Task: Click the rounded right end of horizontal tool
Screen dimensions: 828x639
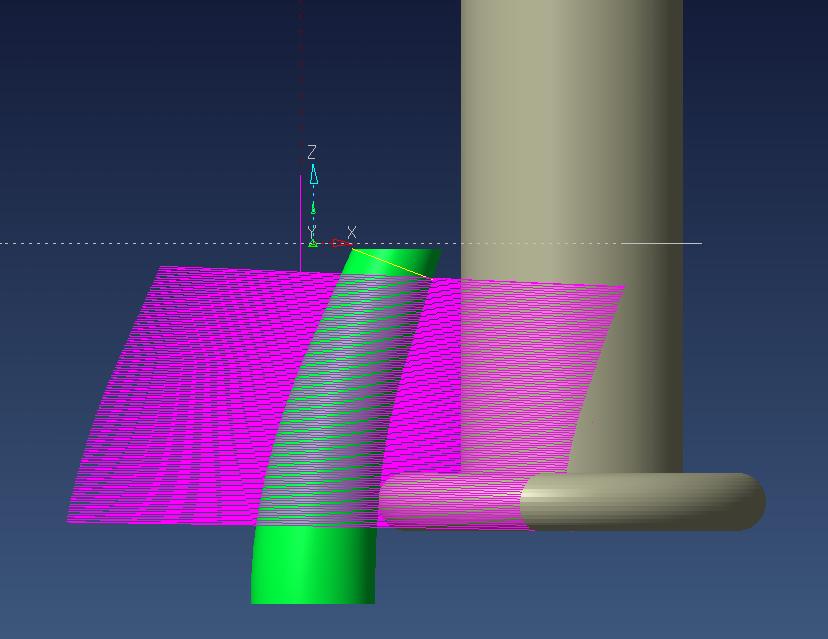Action: coord(745,502)
